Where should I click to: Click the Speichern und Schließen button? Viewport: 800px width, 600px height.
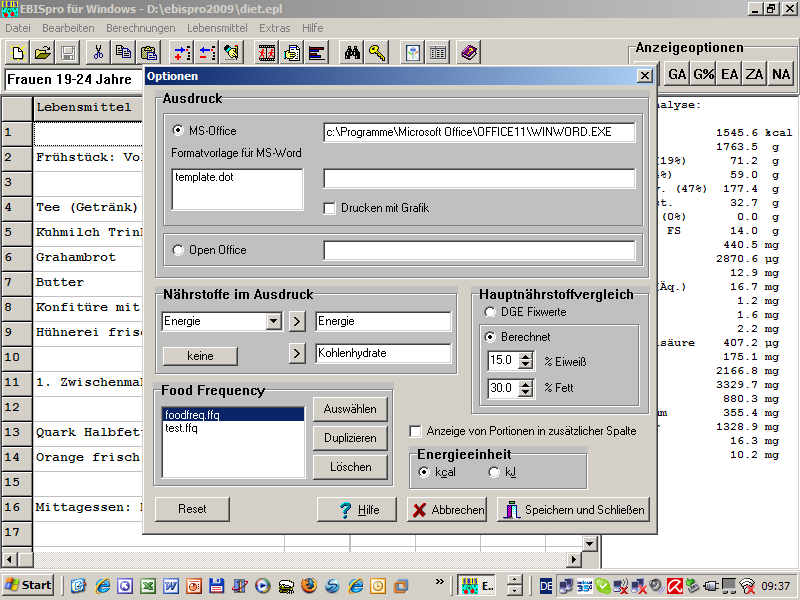pos(574,510)
